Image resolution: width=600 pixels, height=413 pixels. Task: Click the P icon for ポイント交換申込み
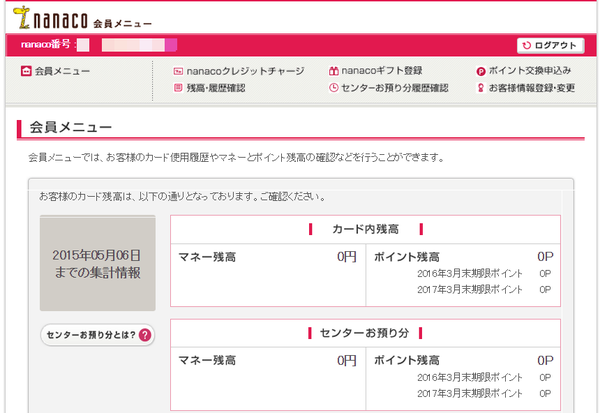481,71
